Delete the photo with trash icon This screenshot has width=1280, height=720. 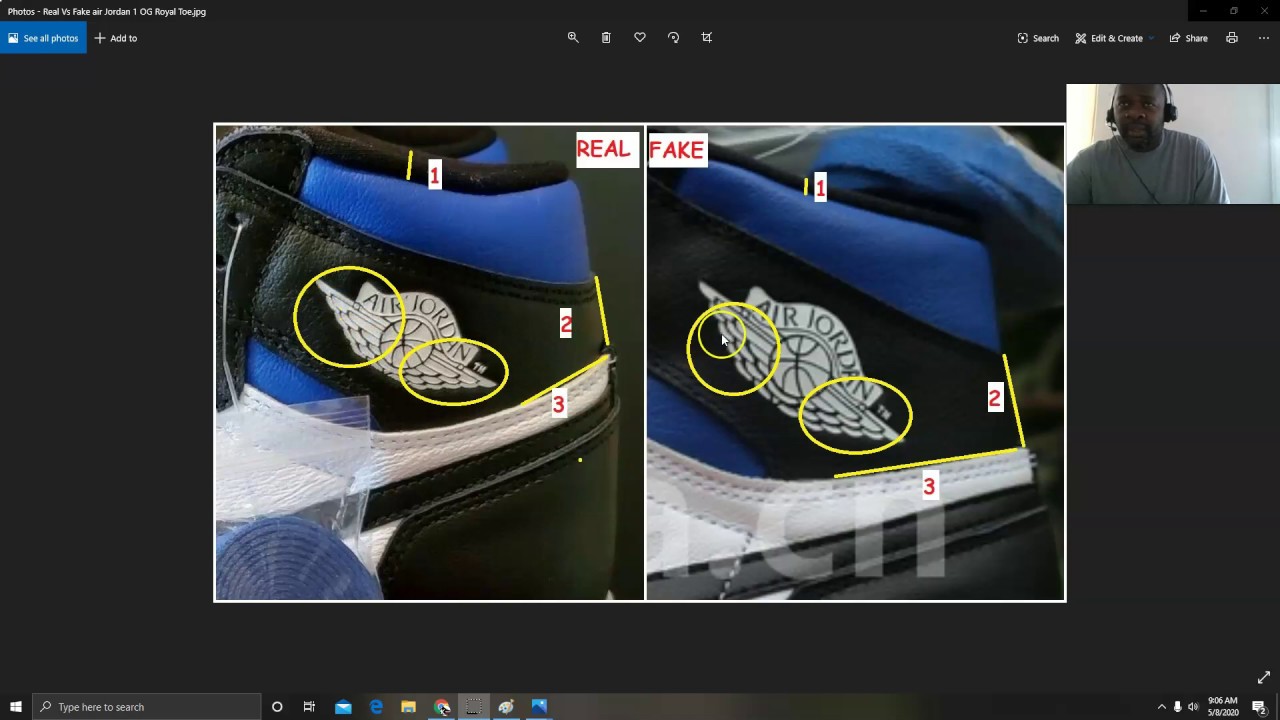point(606,38)
